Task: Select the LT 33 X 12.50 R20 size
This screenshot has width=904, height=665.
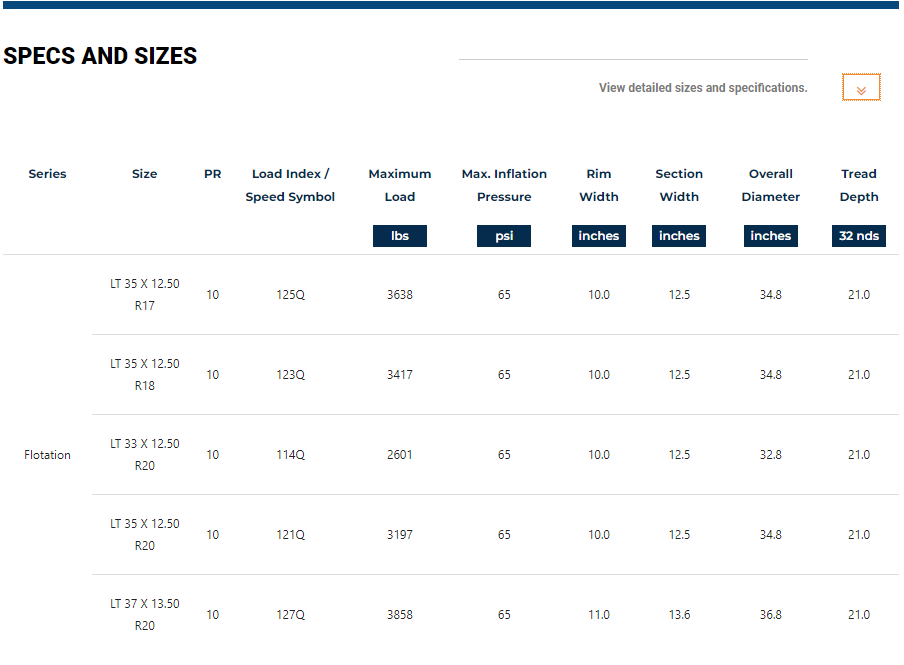Action: tap(145, 455)
